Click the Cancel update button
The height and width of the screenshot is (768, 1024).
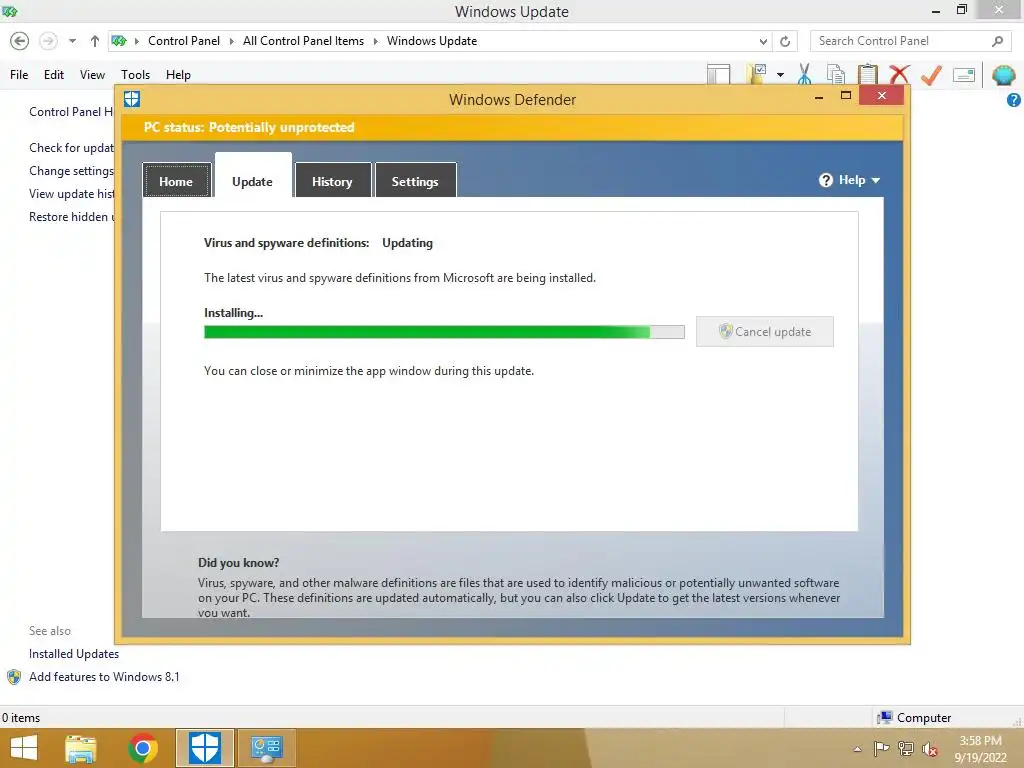point(765,332)
